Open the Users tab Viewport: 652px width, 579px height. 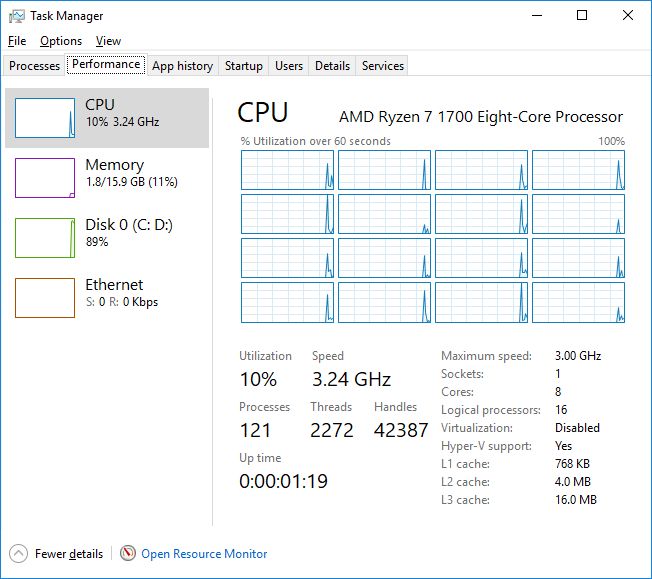pyautogui.click(x=289, y=66)
